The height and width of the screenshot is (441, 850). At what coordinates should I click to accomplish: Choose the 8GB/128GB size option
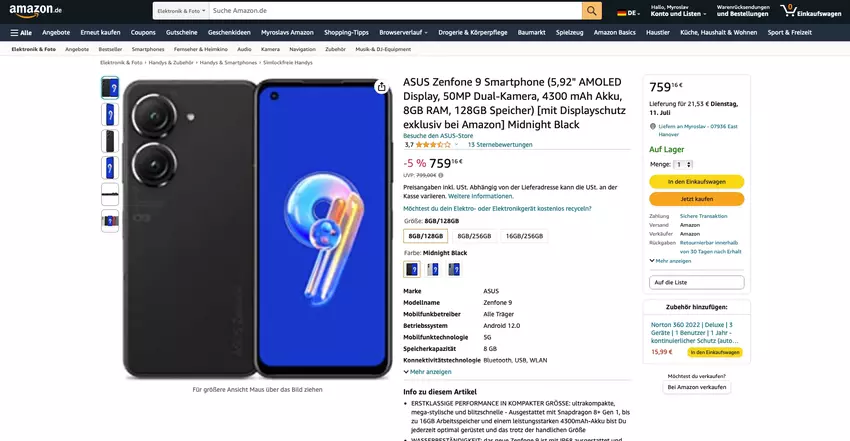[426, 236]
